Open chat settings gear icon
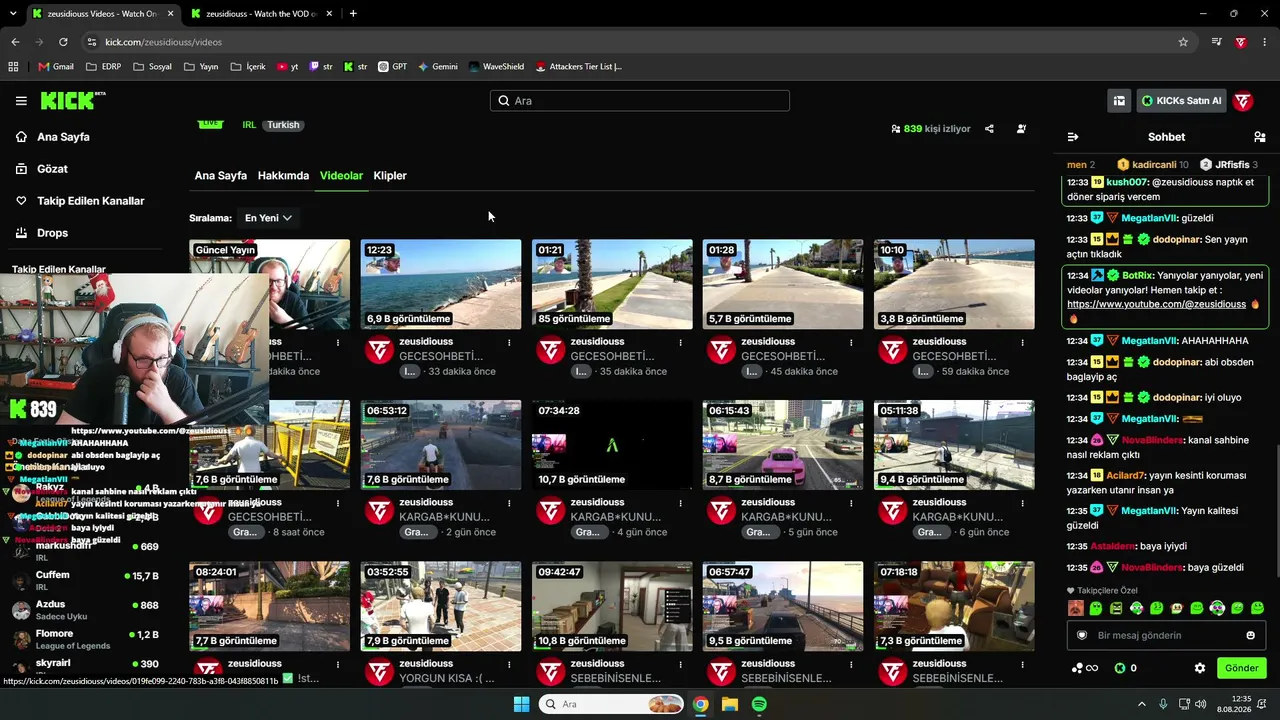1280x720 pixels. click(x=1200, y=668)
